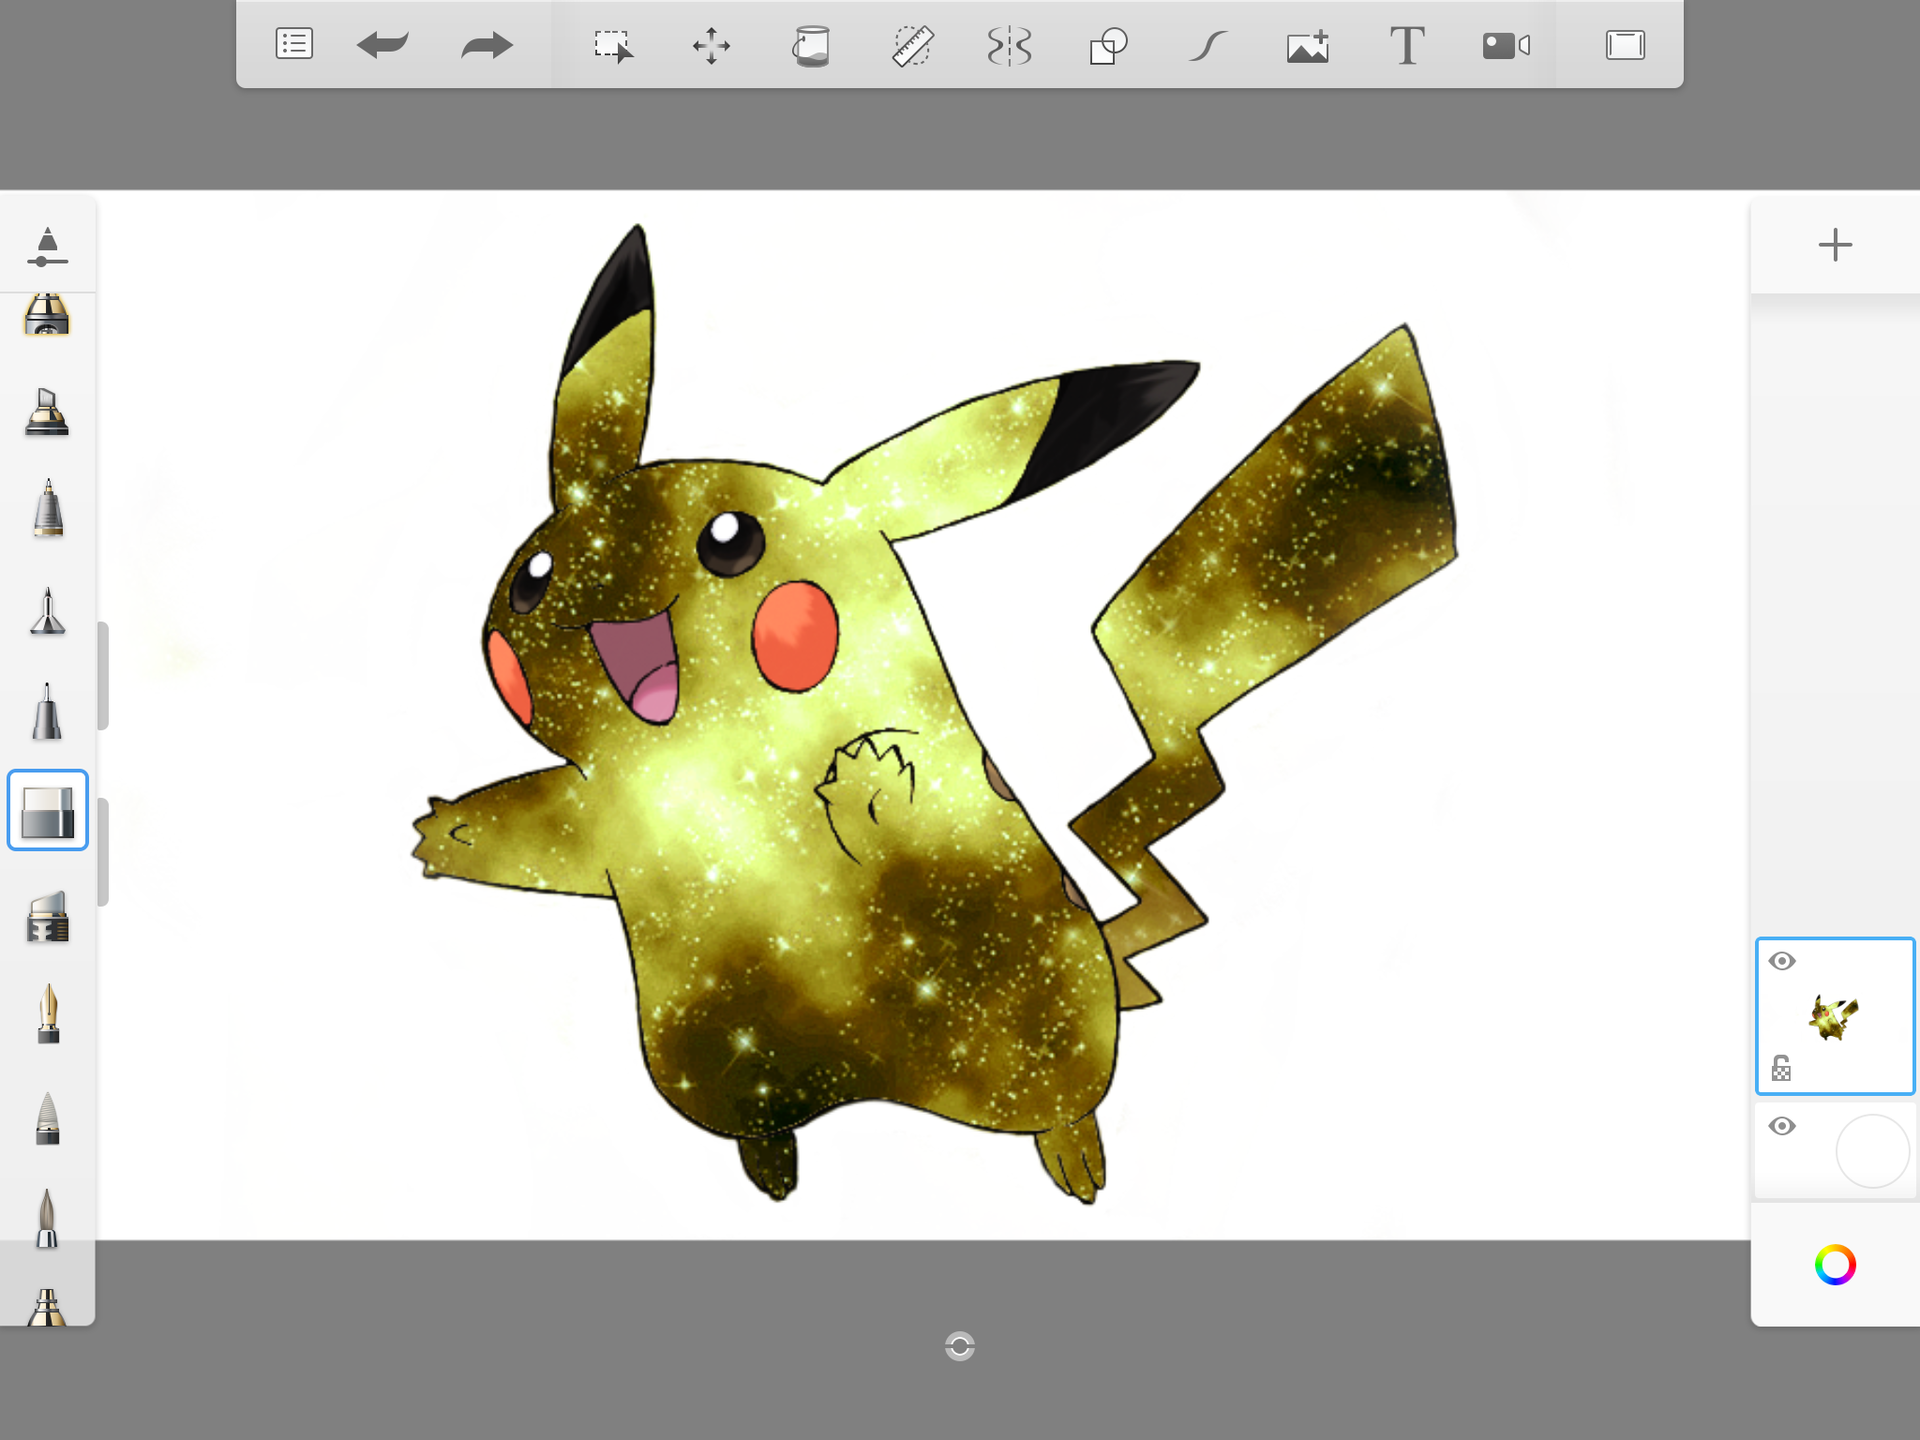Select the soft pointed brush near the bottom
This screenshot has width=1920, height=1440.
pyautogui.click(x=47, y=1217)
